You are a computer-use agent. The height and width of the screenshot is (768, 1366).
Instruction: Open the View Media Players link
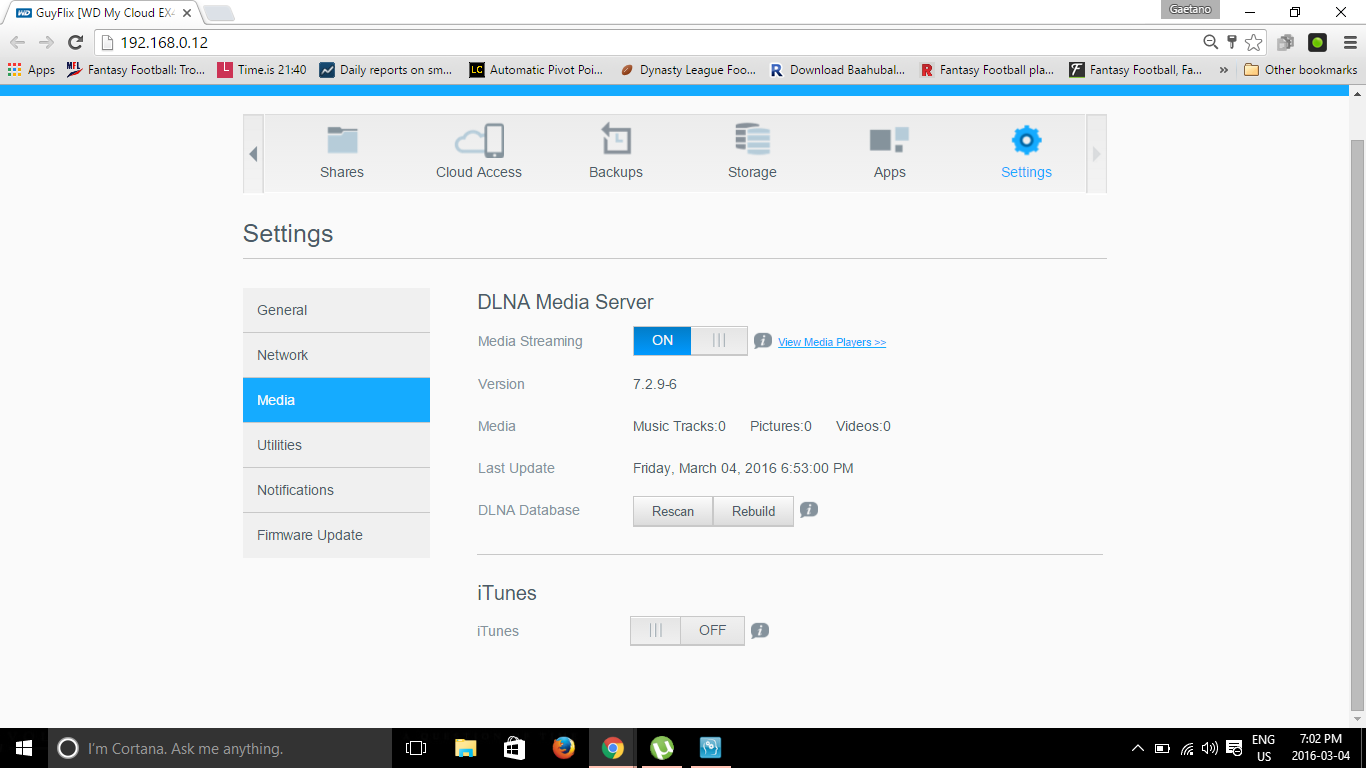coord(832,342)
